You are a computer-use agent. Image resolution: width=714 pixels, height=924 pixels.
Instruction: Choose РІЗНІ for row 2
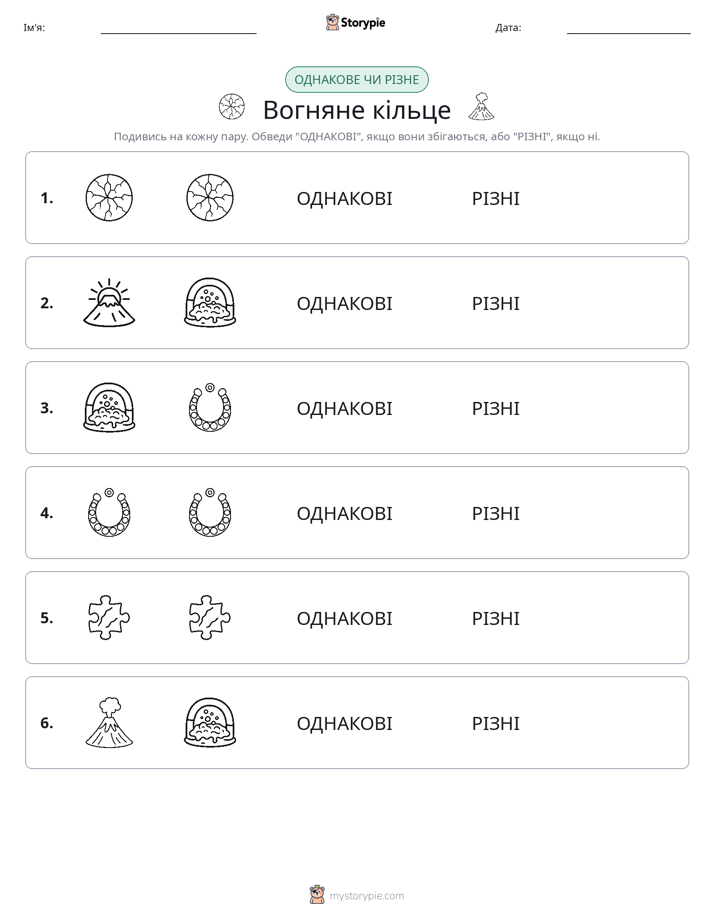click(495, 303)
